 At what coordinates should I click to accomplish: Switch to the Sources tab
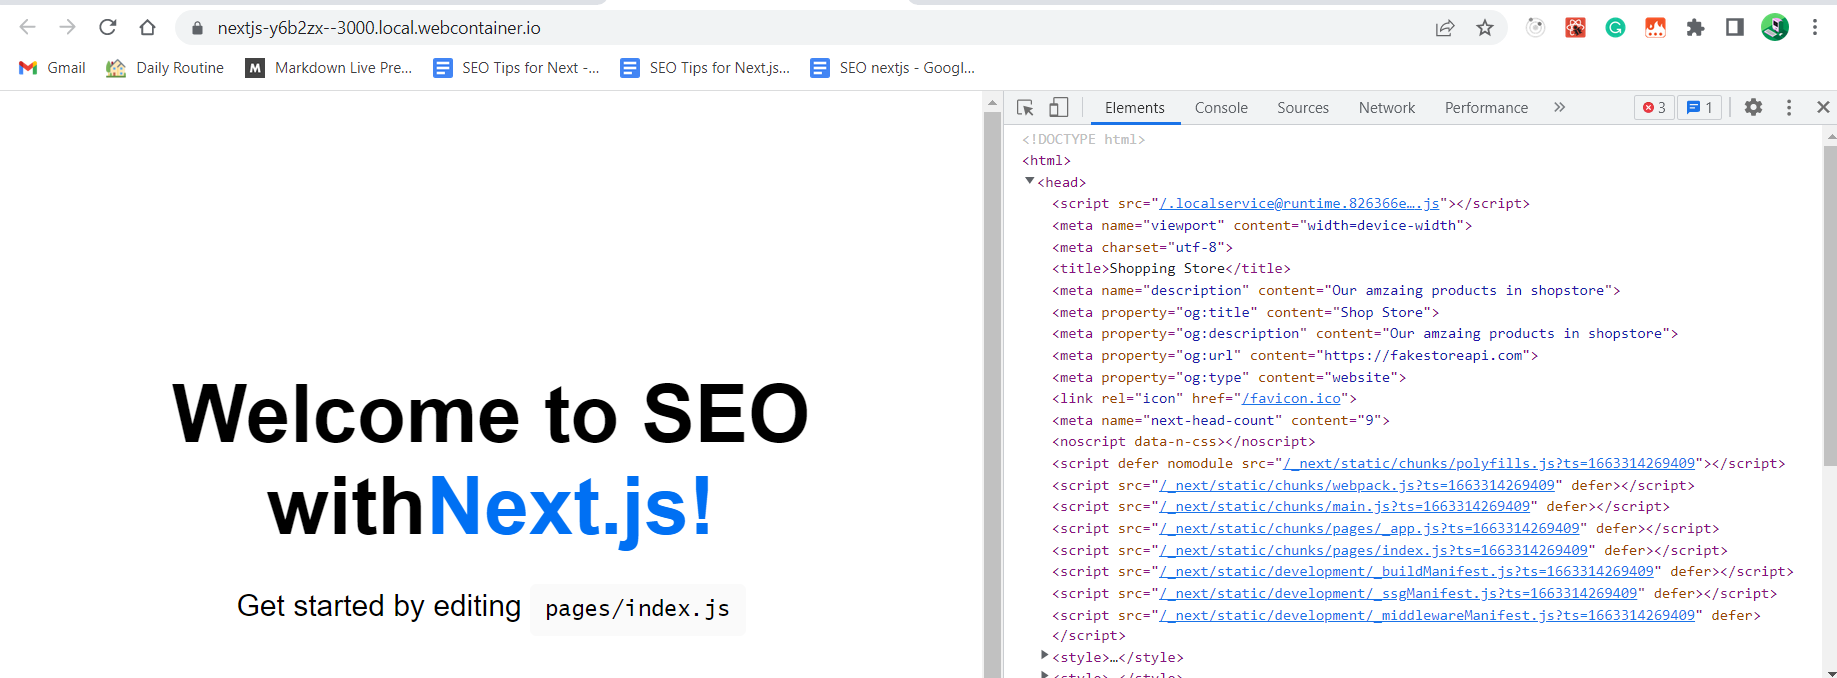(x=1303, y=108)
